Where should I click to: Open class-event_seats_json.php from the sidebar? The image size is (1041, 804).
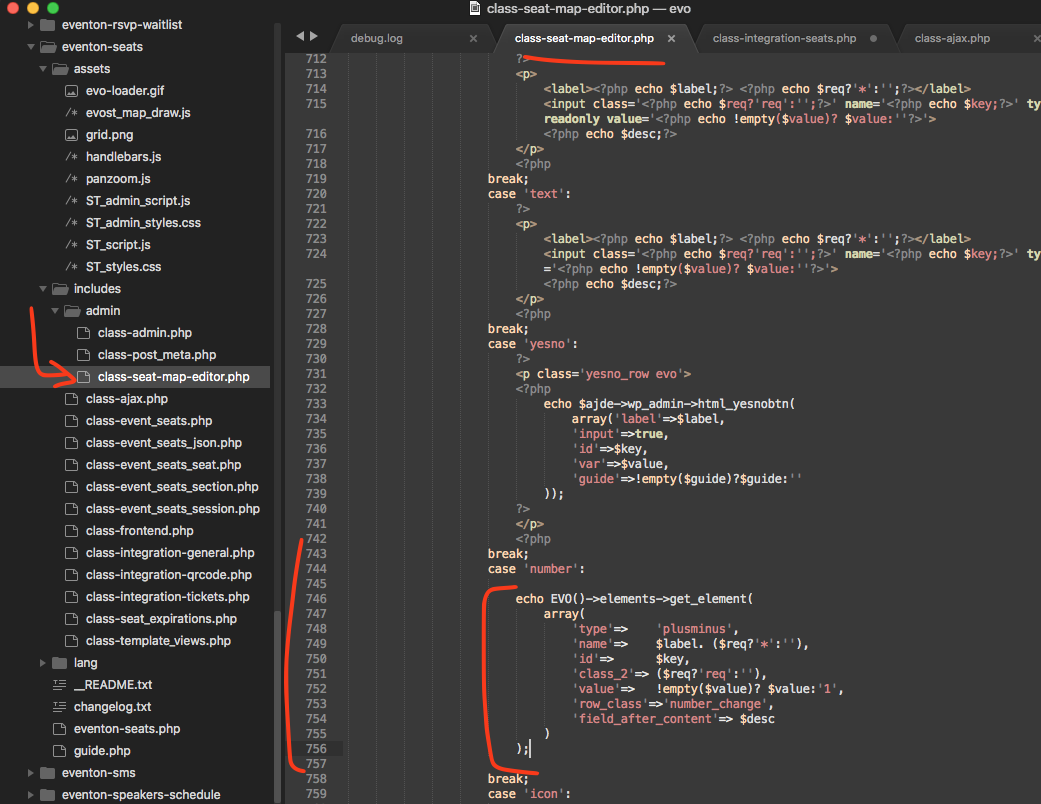coord(163,443)
